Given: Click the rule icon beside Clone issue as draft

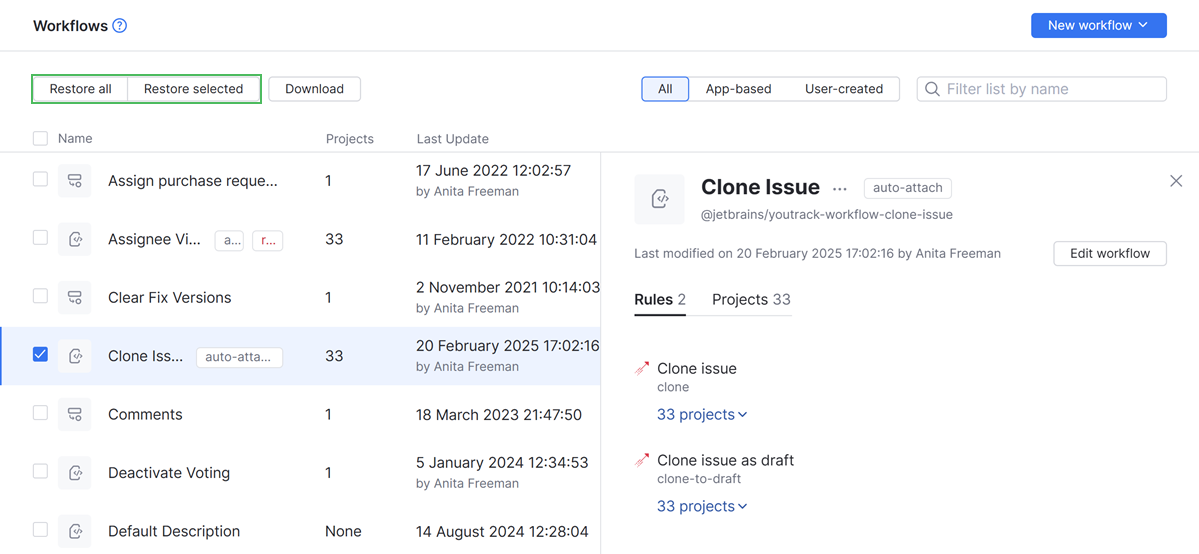Looking at the screenshot, I should click(x=642, y=461).
